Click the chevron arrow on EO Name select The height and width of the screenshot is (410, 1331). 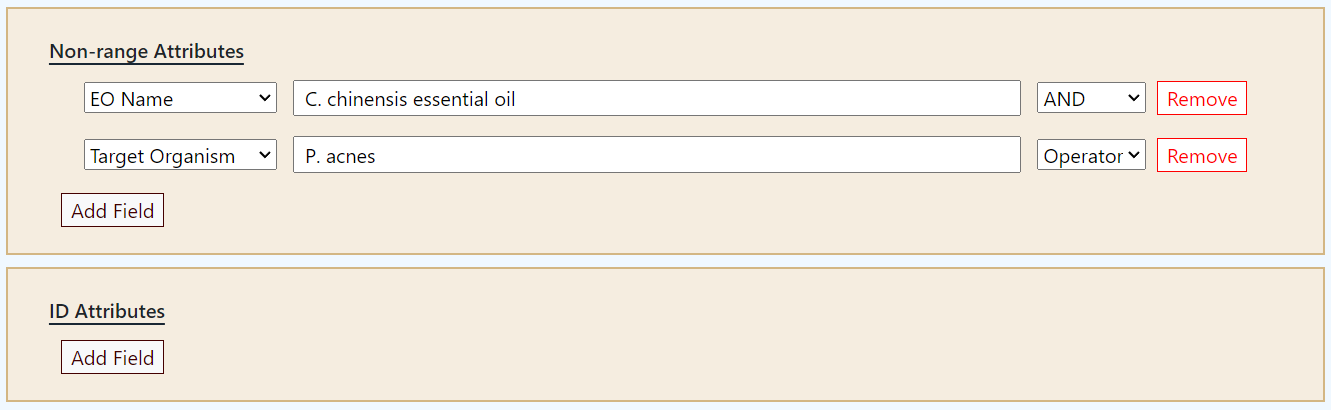tap(265, 98)
